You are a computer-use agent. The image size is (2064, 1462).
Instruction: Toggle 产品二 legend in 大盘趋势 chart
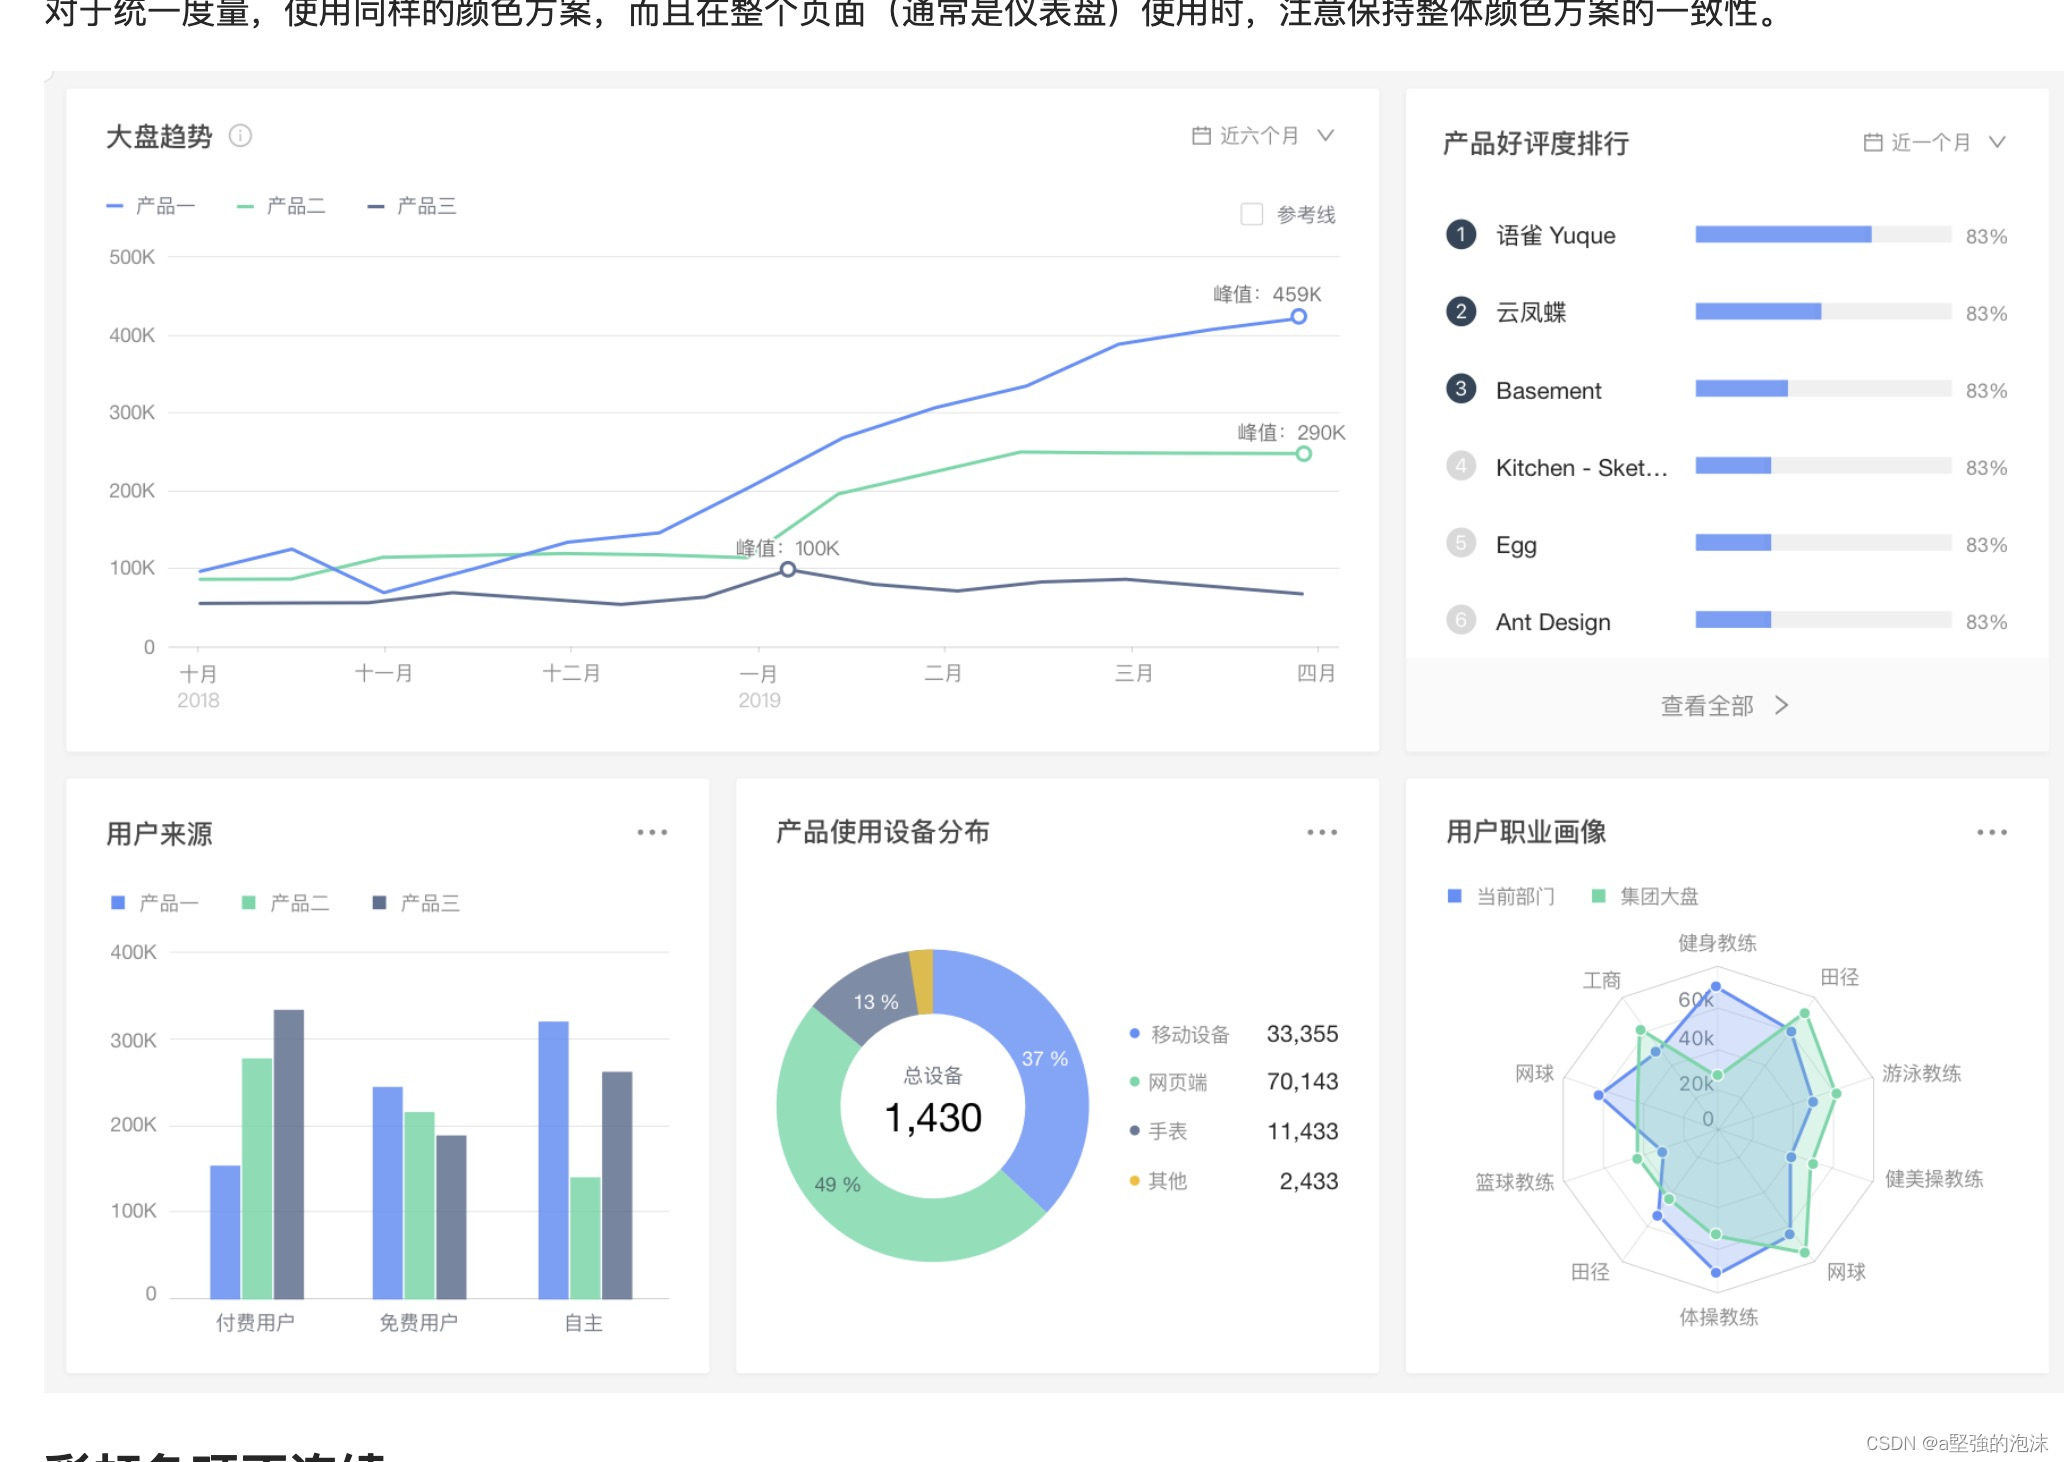point(281,206)
